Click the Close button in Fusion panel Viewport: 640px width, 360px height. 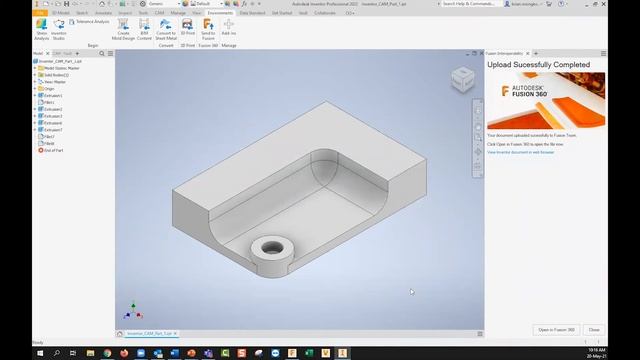coord(594,329)
